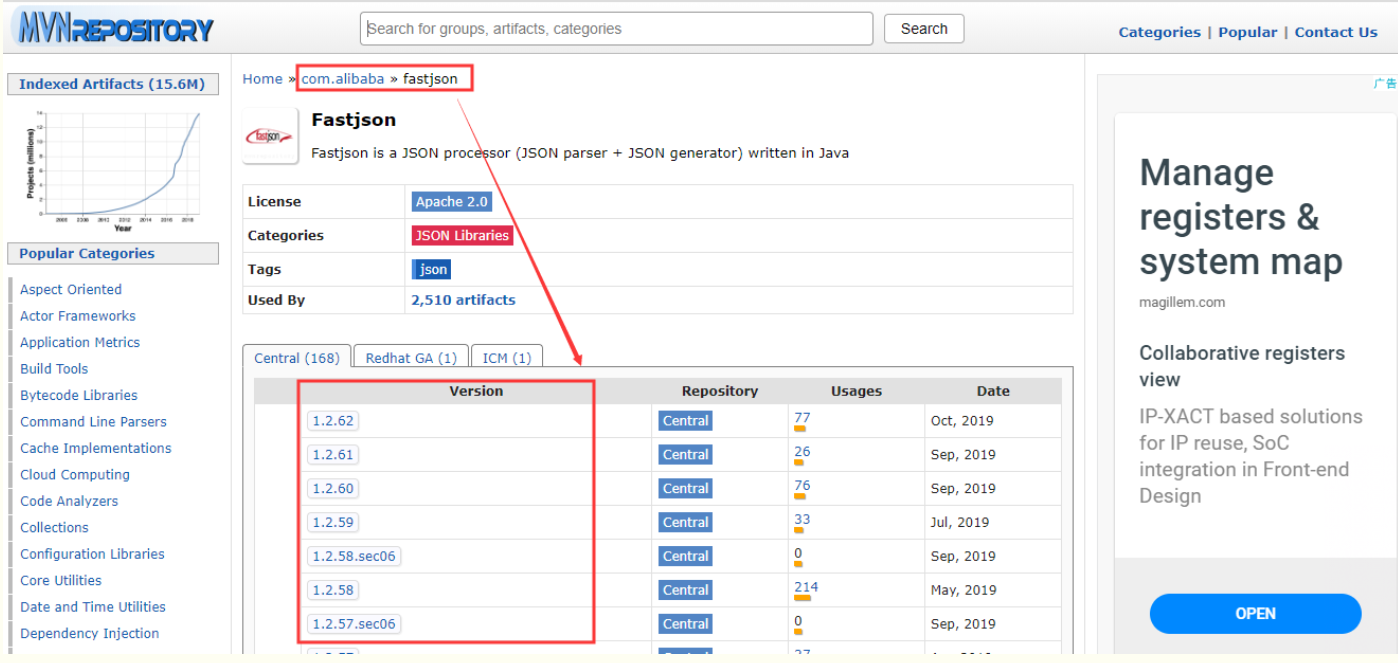Open Date and Time Utilities category
Viewport: 1398px width, 663px height.
[x=93, y=608]
